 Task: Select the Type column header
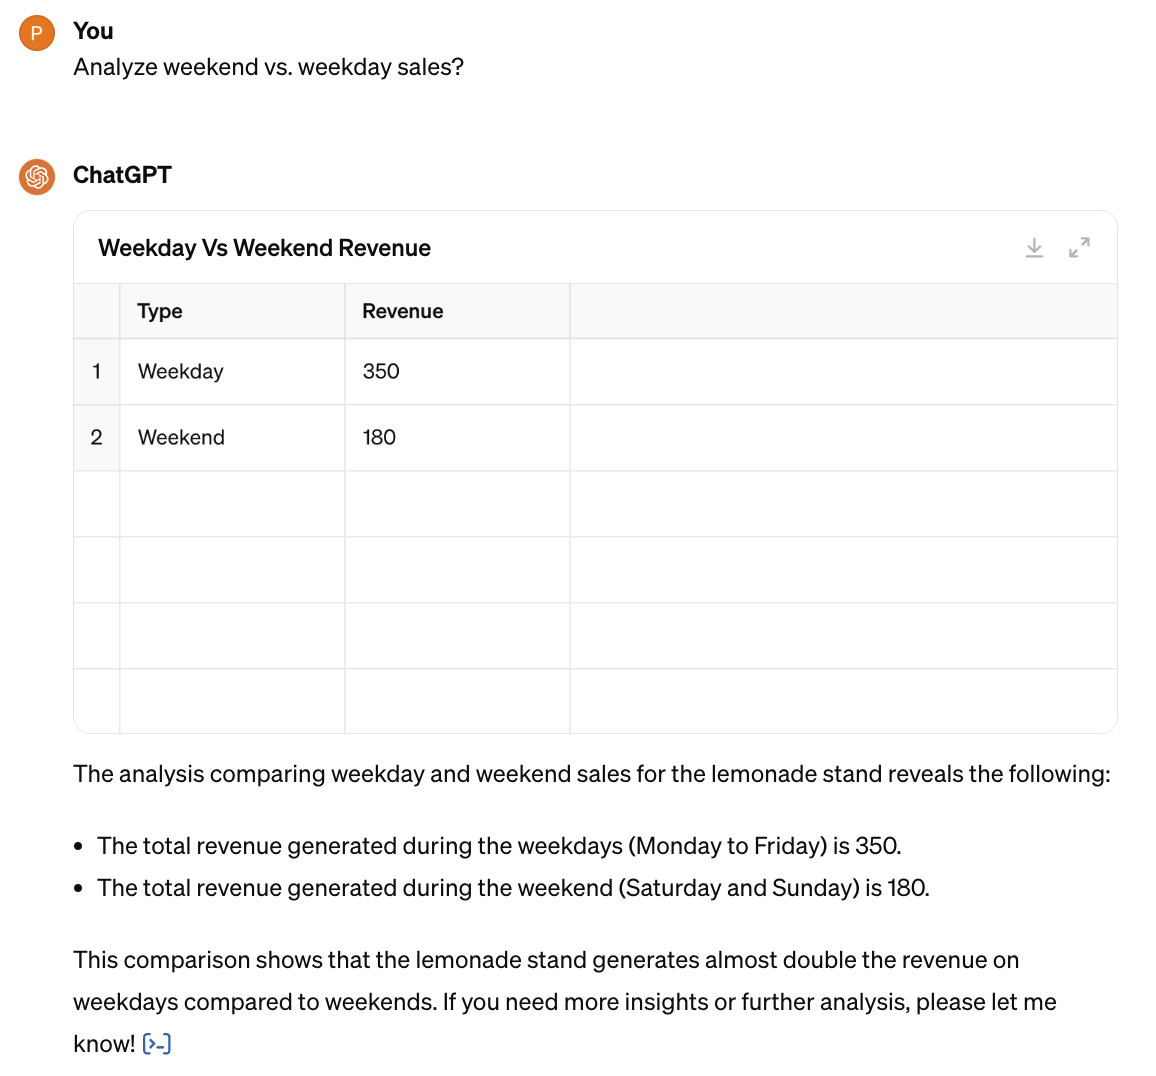232,311
